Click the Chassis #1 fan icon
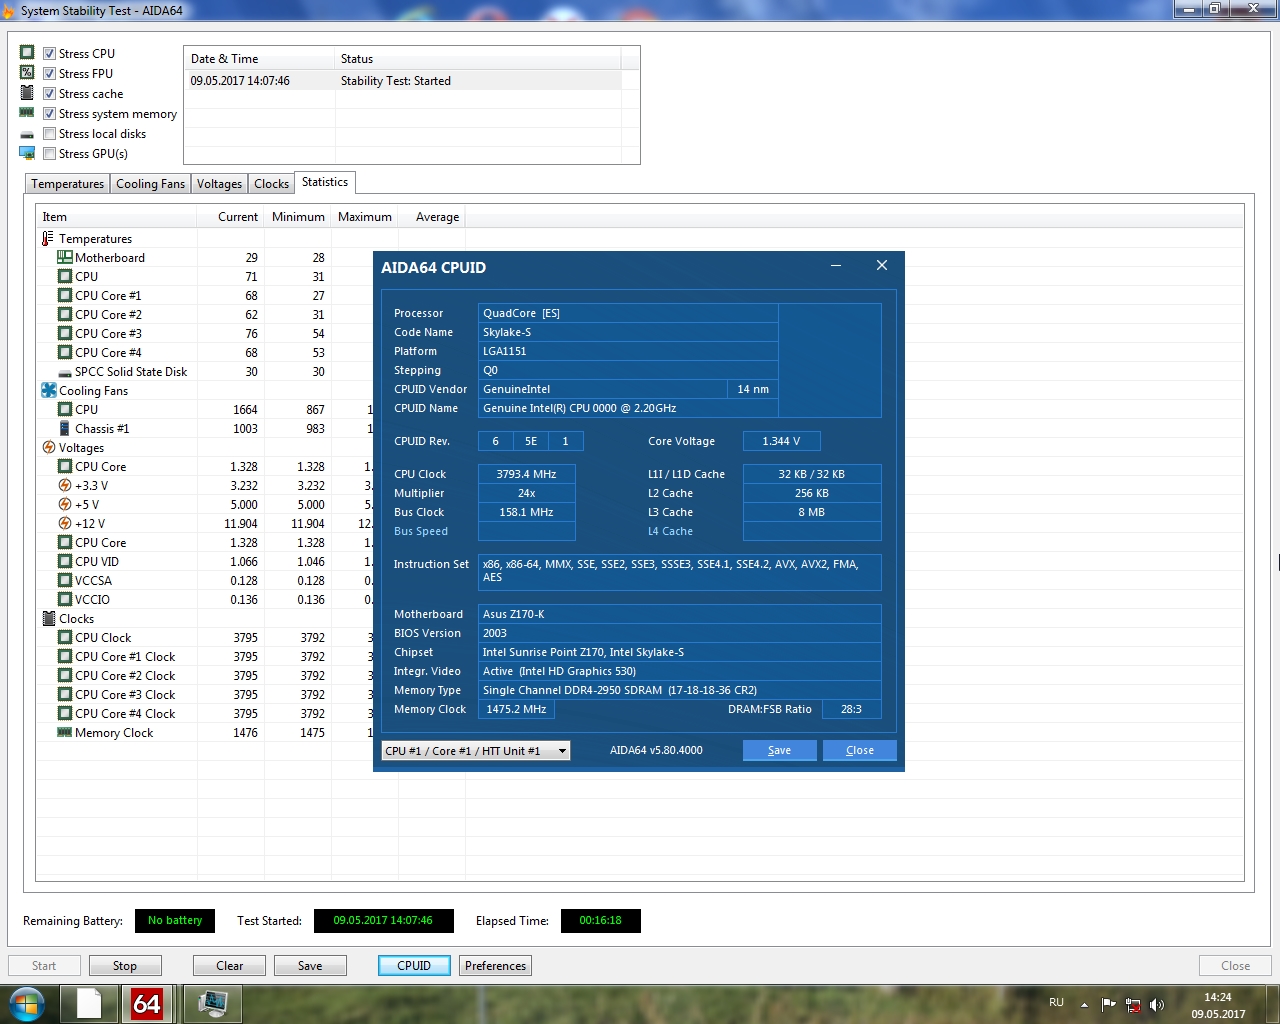 tap(65, 429)
